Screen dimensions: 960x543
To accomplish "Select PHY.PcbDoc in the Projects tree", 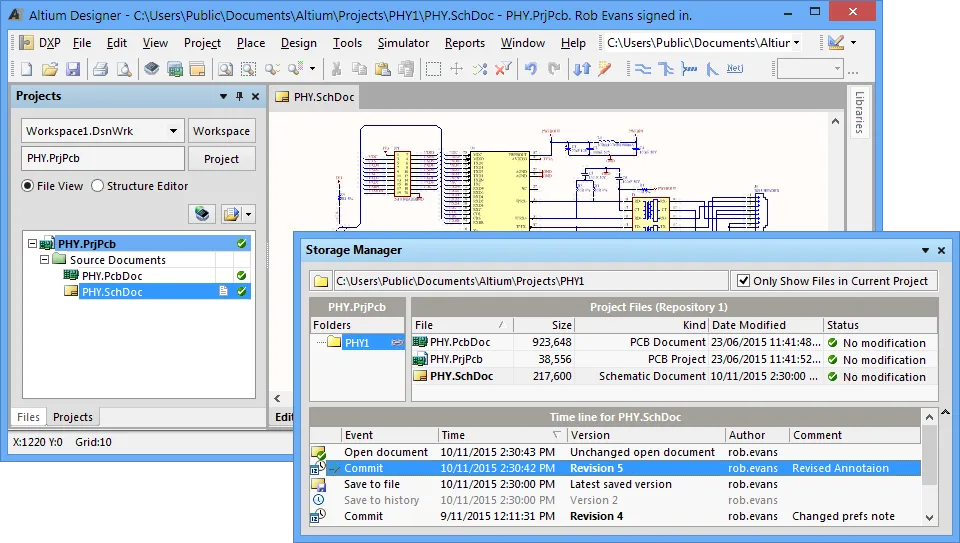I will [112, 276].
